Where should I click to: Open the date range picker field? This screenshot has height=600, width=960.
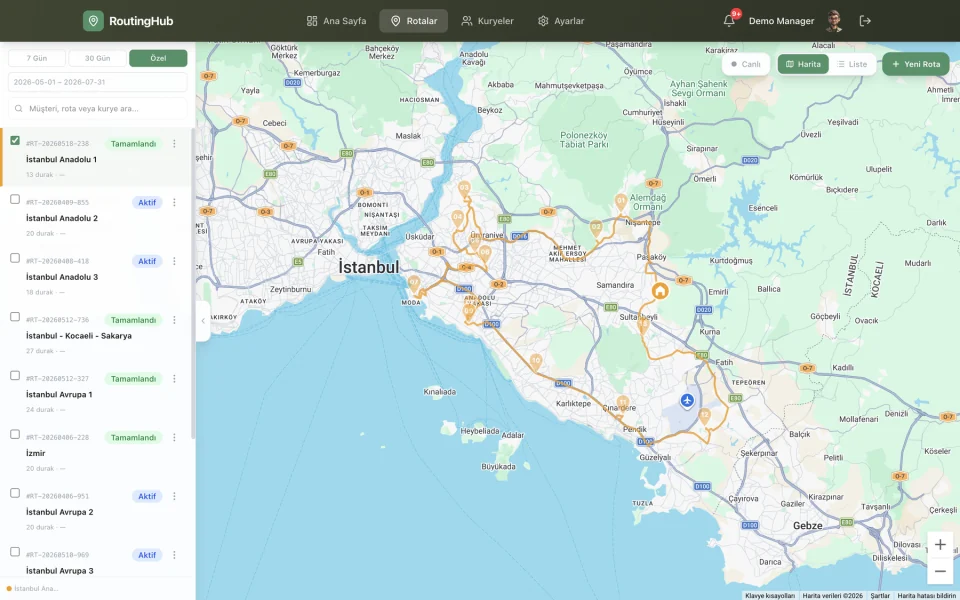pos(97,82)
